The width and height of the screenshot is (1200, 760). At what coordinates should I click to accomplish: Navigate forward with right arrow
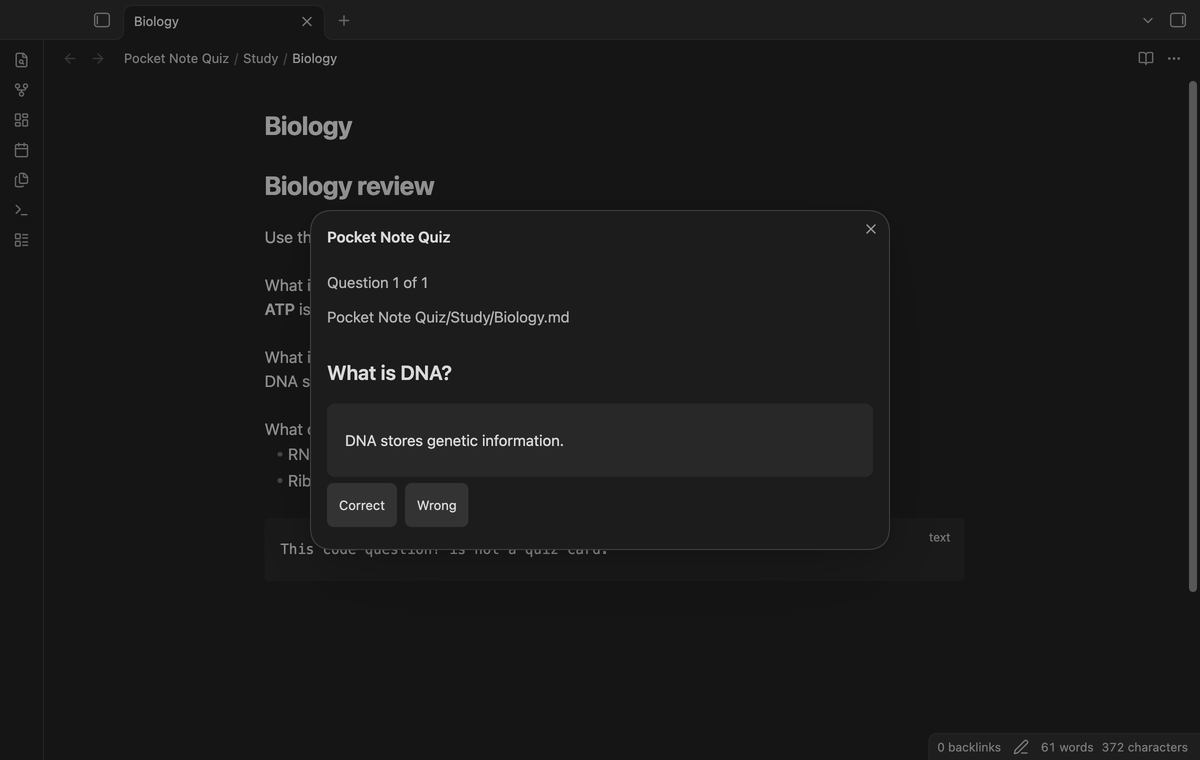pyautogui.click(x=98, y=59)
